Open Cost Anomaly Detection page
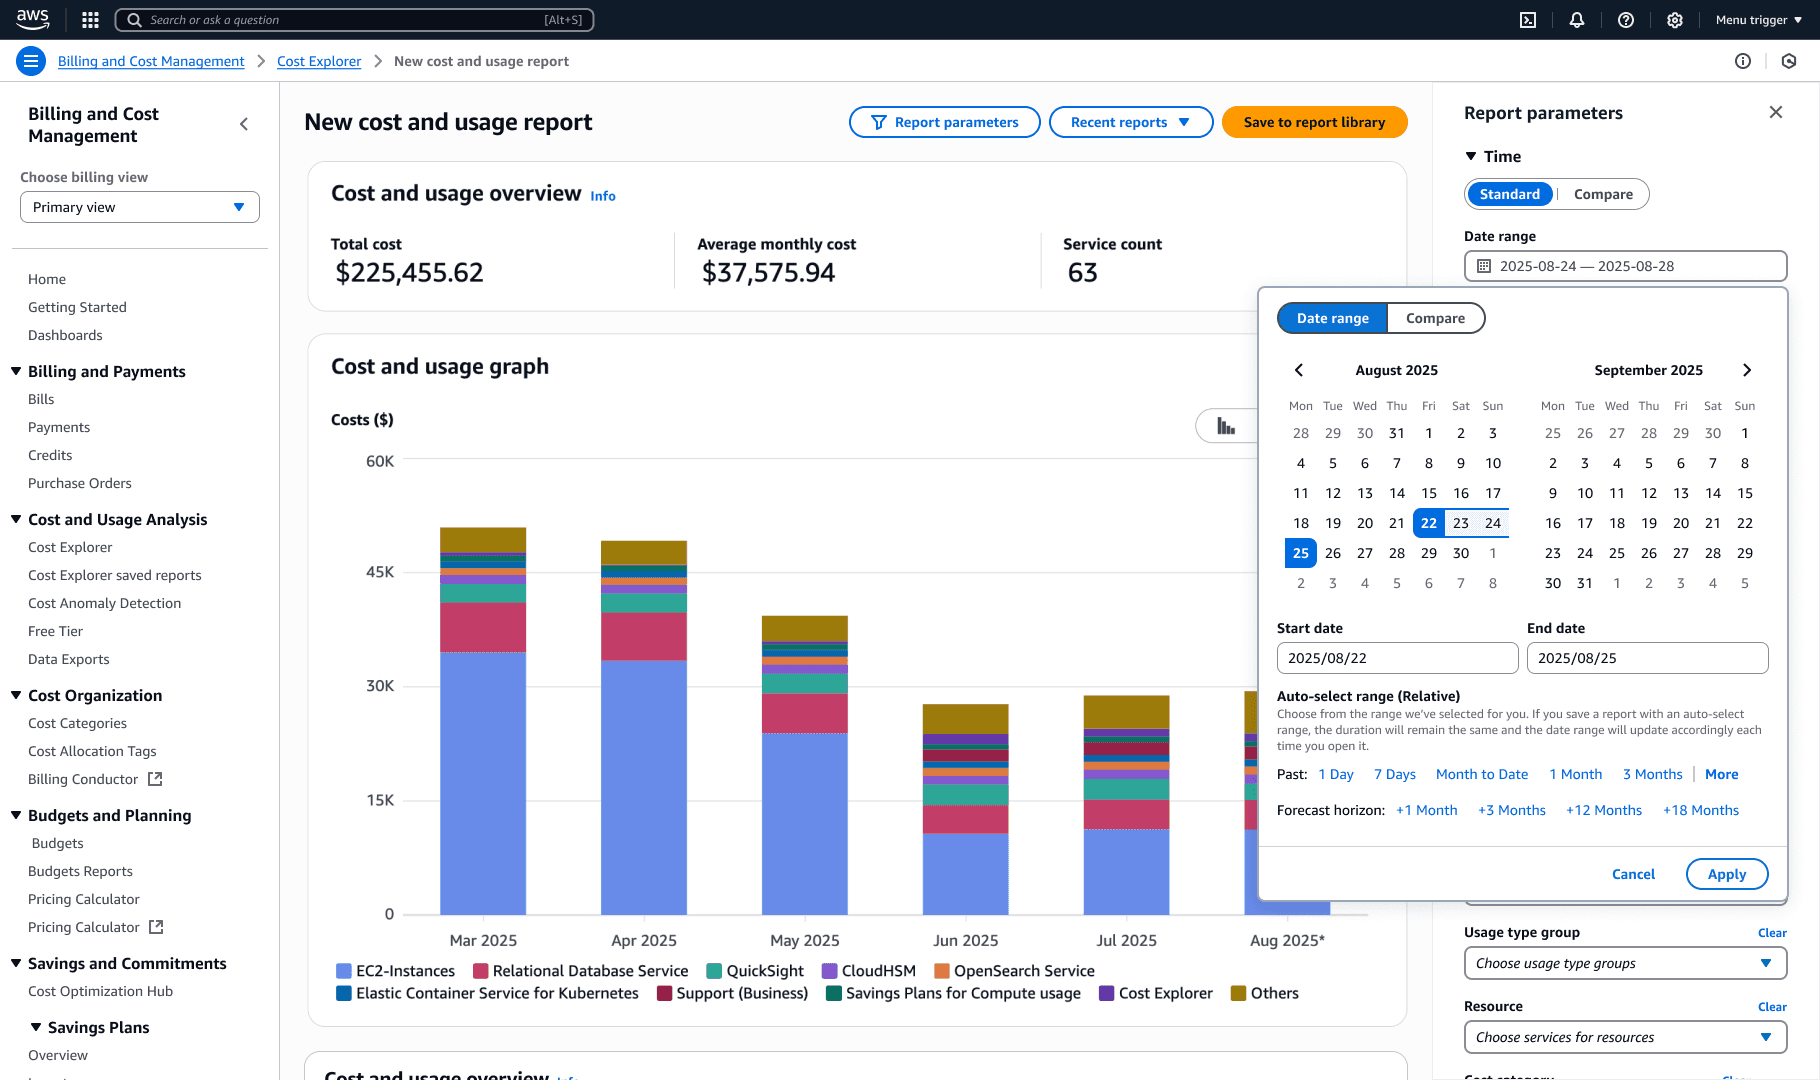 (x=104, y=603)
